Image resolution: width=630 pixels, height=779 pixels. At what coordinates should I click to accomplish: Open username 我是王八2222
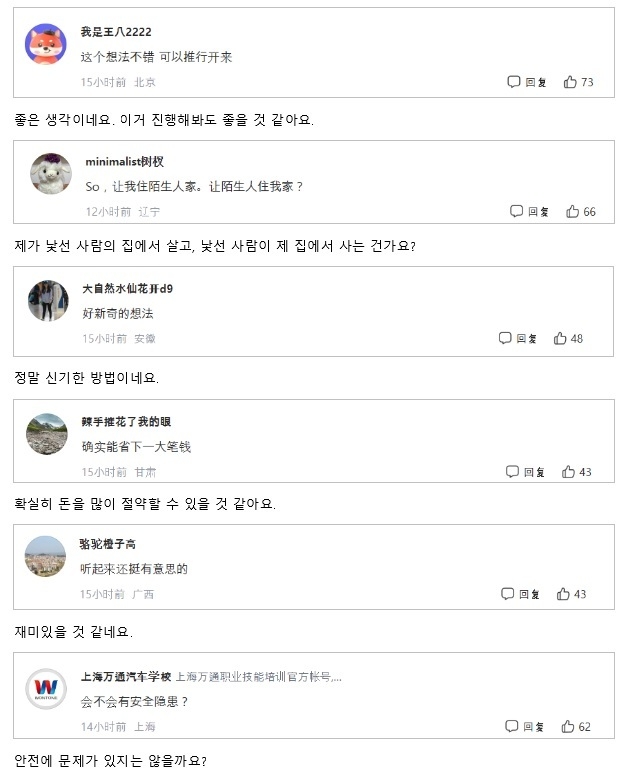tap(116, 32)
